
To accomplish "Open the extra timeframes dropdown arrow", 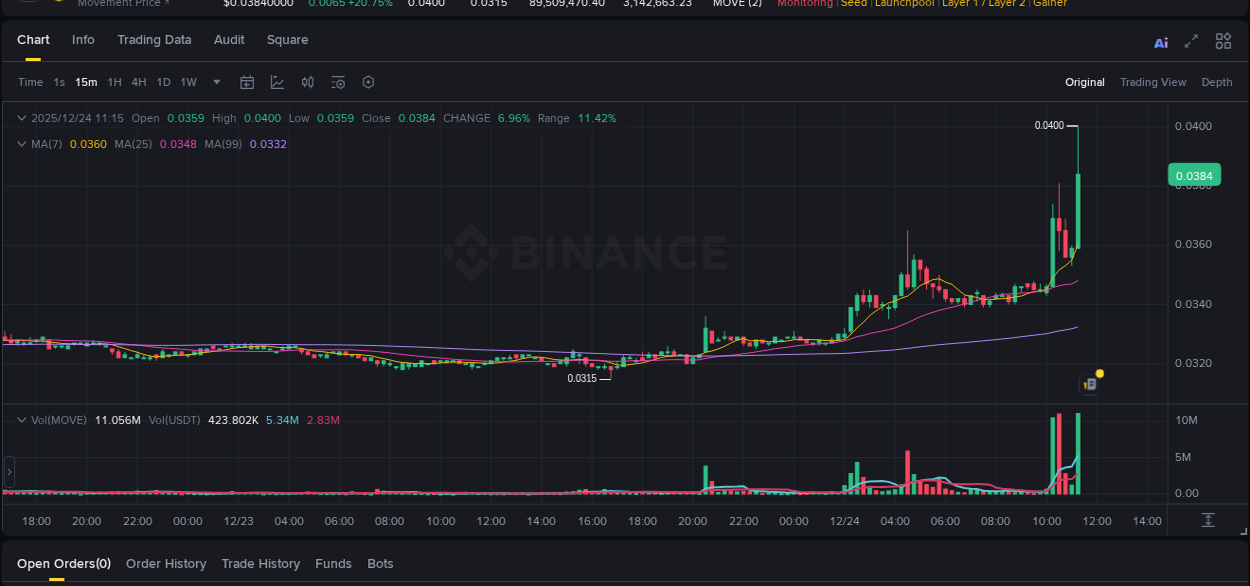I will click(216, 82).
